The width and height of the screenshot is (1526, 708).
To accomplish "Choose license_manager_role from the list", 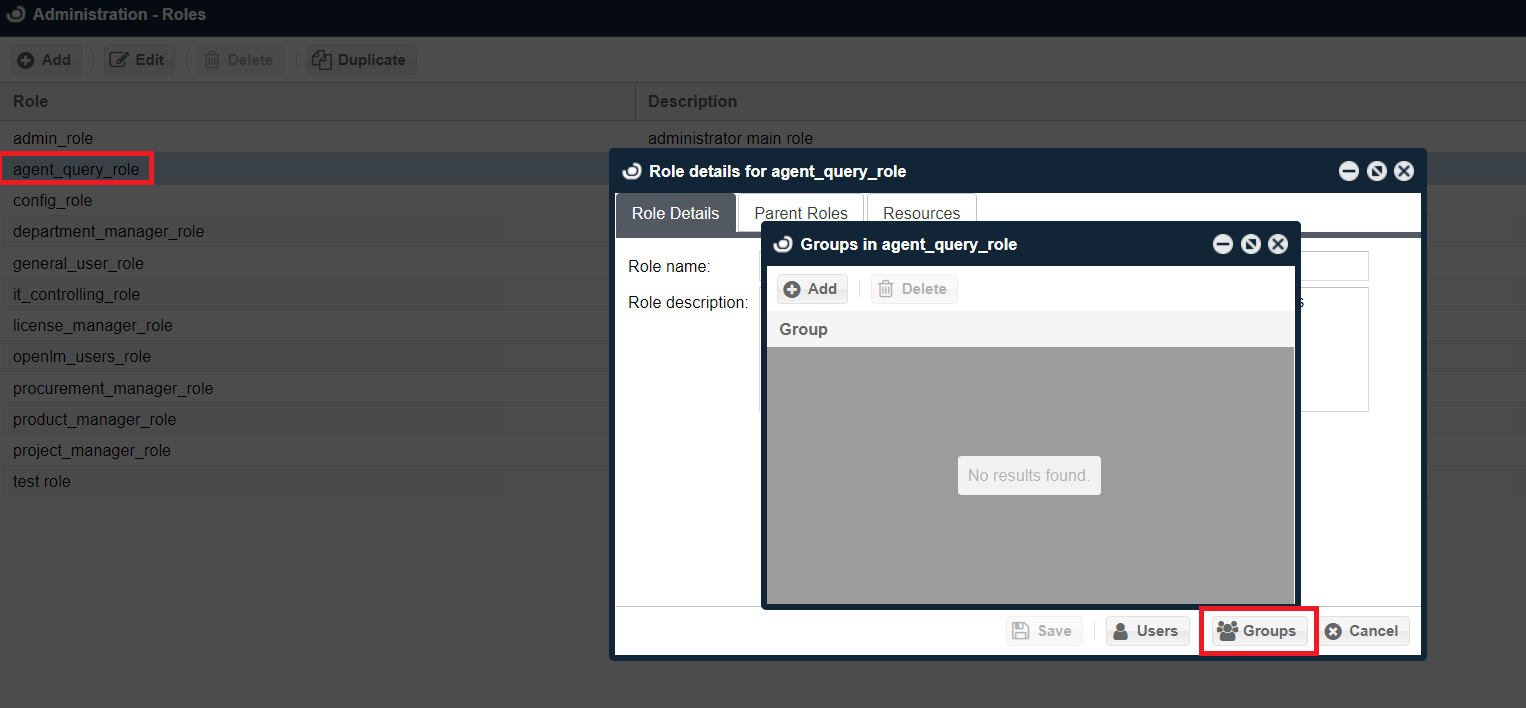I will 93,326.
